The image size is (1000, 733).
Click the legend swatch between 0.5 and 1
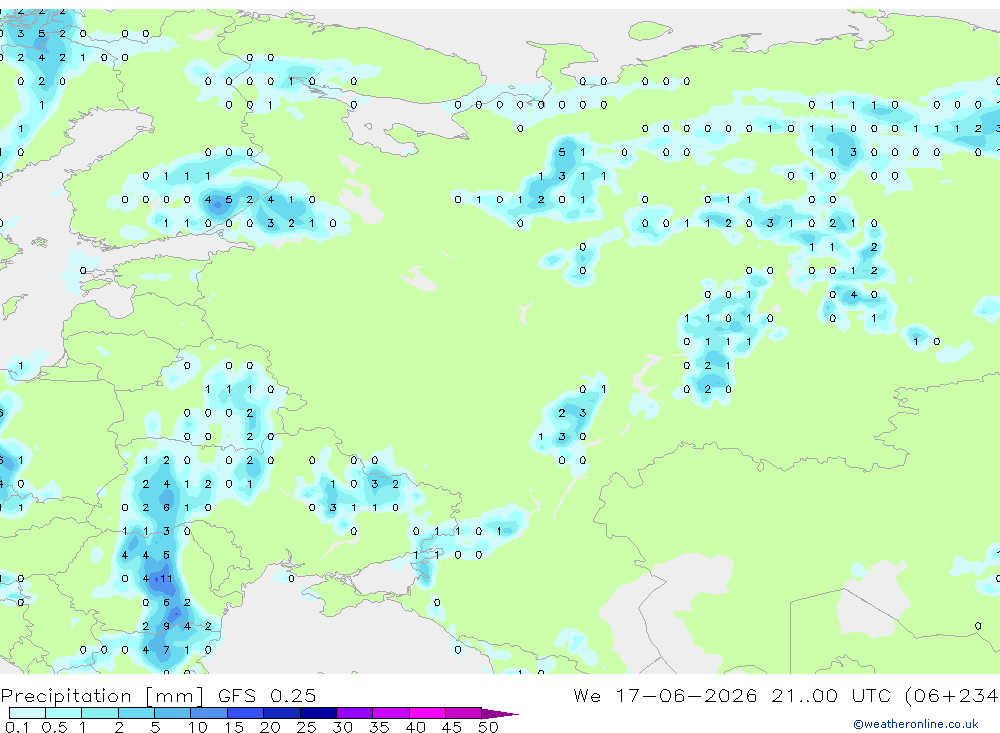64,713
